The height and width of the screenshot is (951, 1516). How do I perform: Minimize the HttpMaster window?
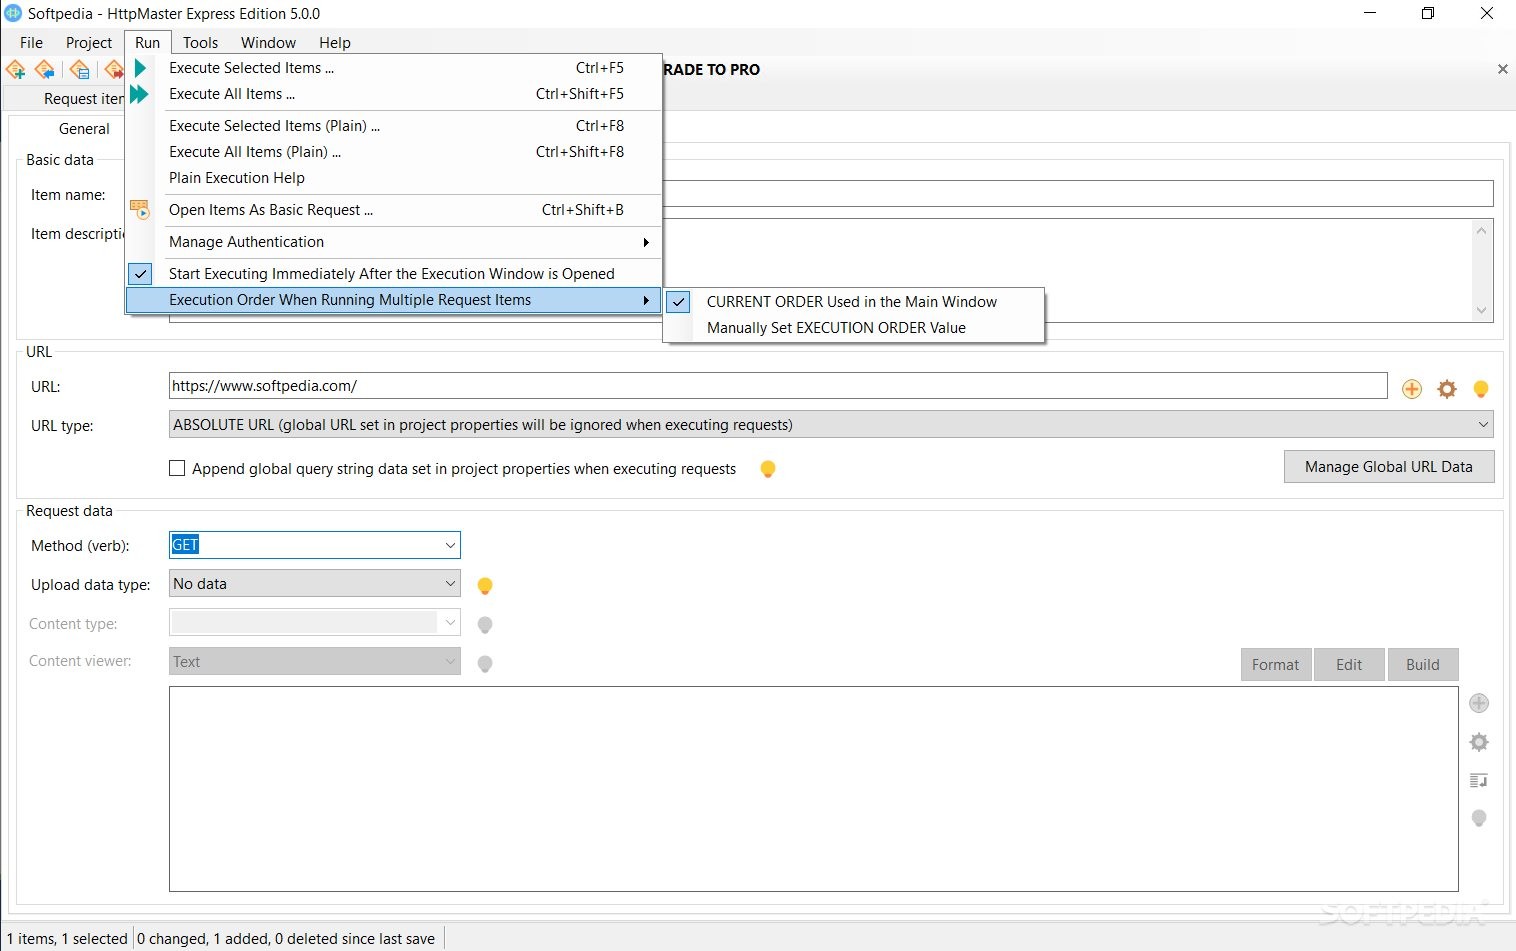click(x=1370, y=14)
